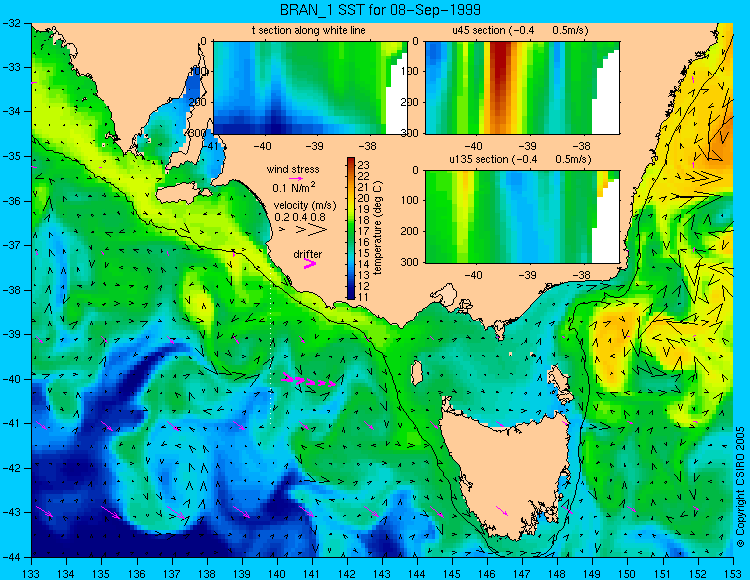Click longitude label 141 on the bottom axis

coord(312,574)
